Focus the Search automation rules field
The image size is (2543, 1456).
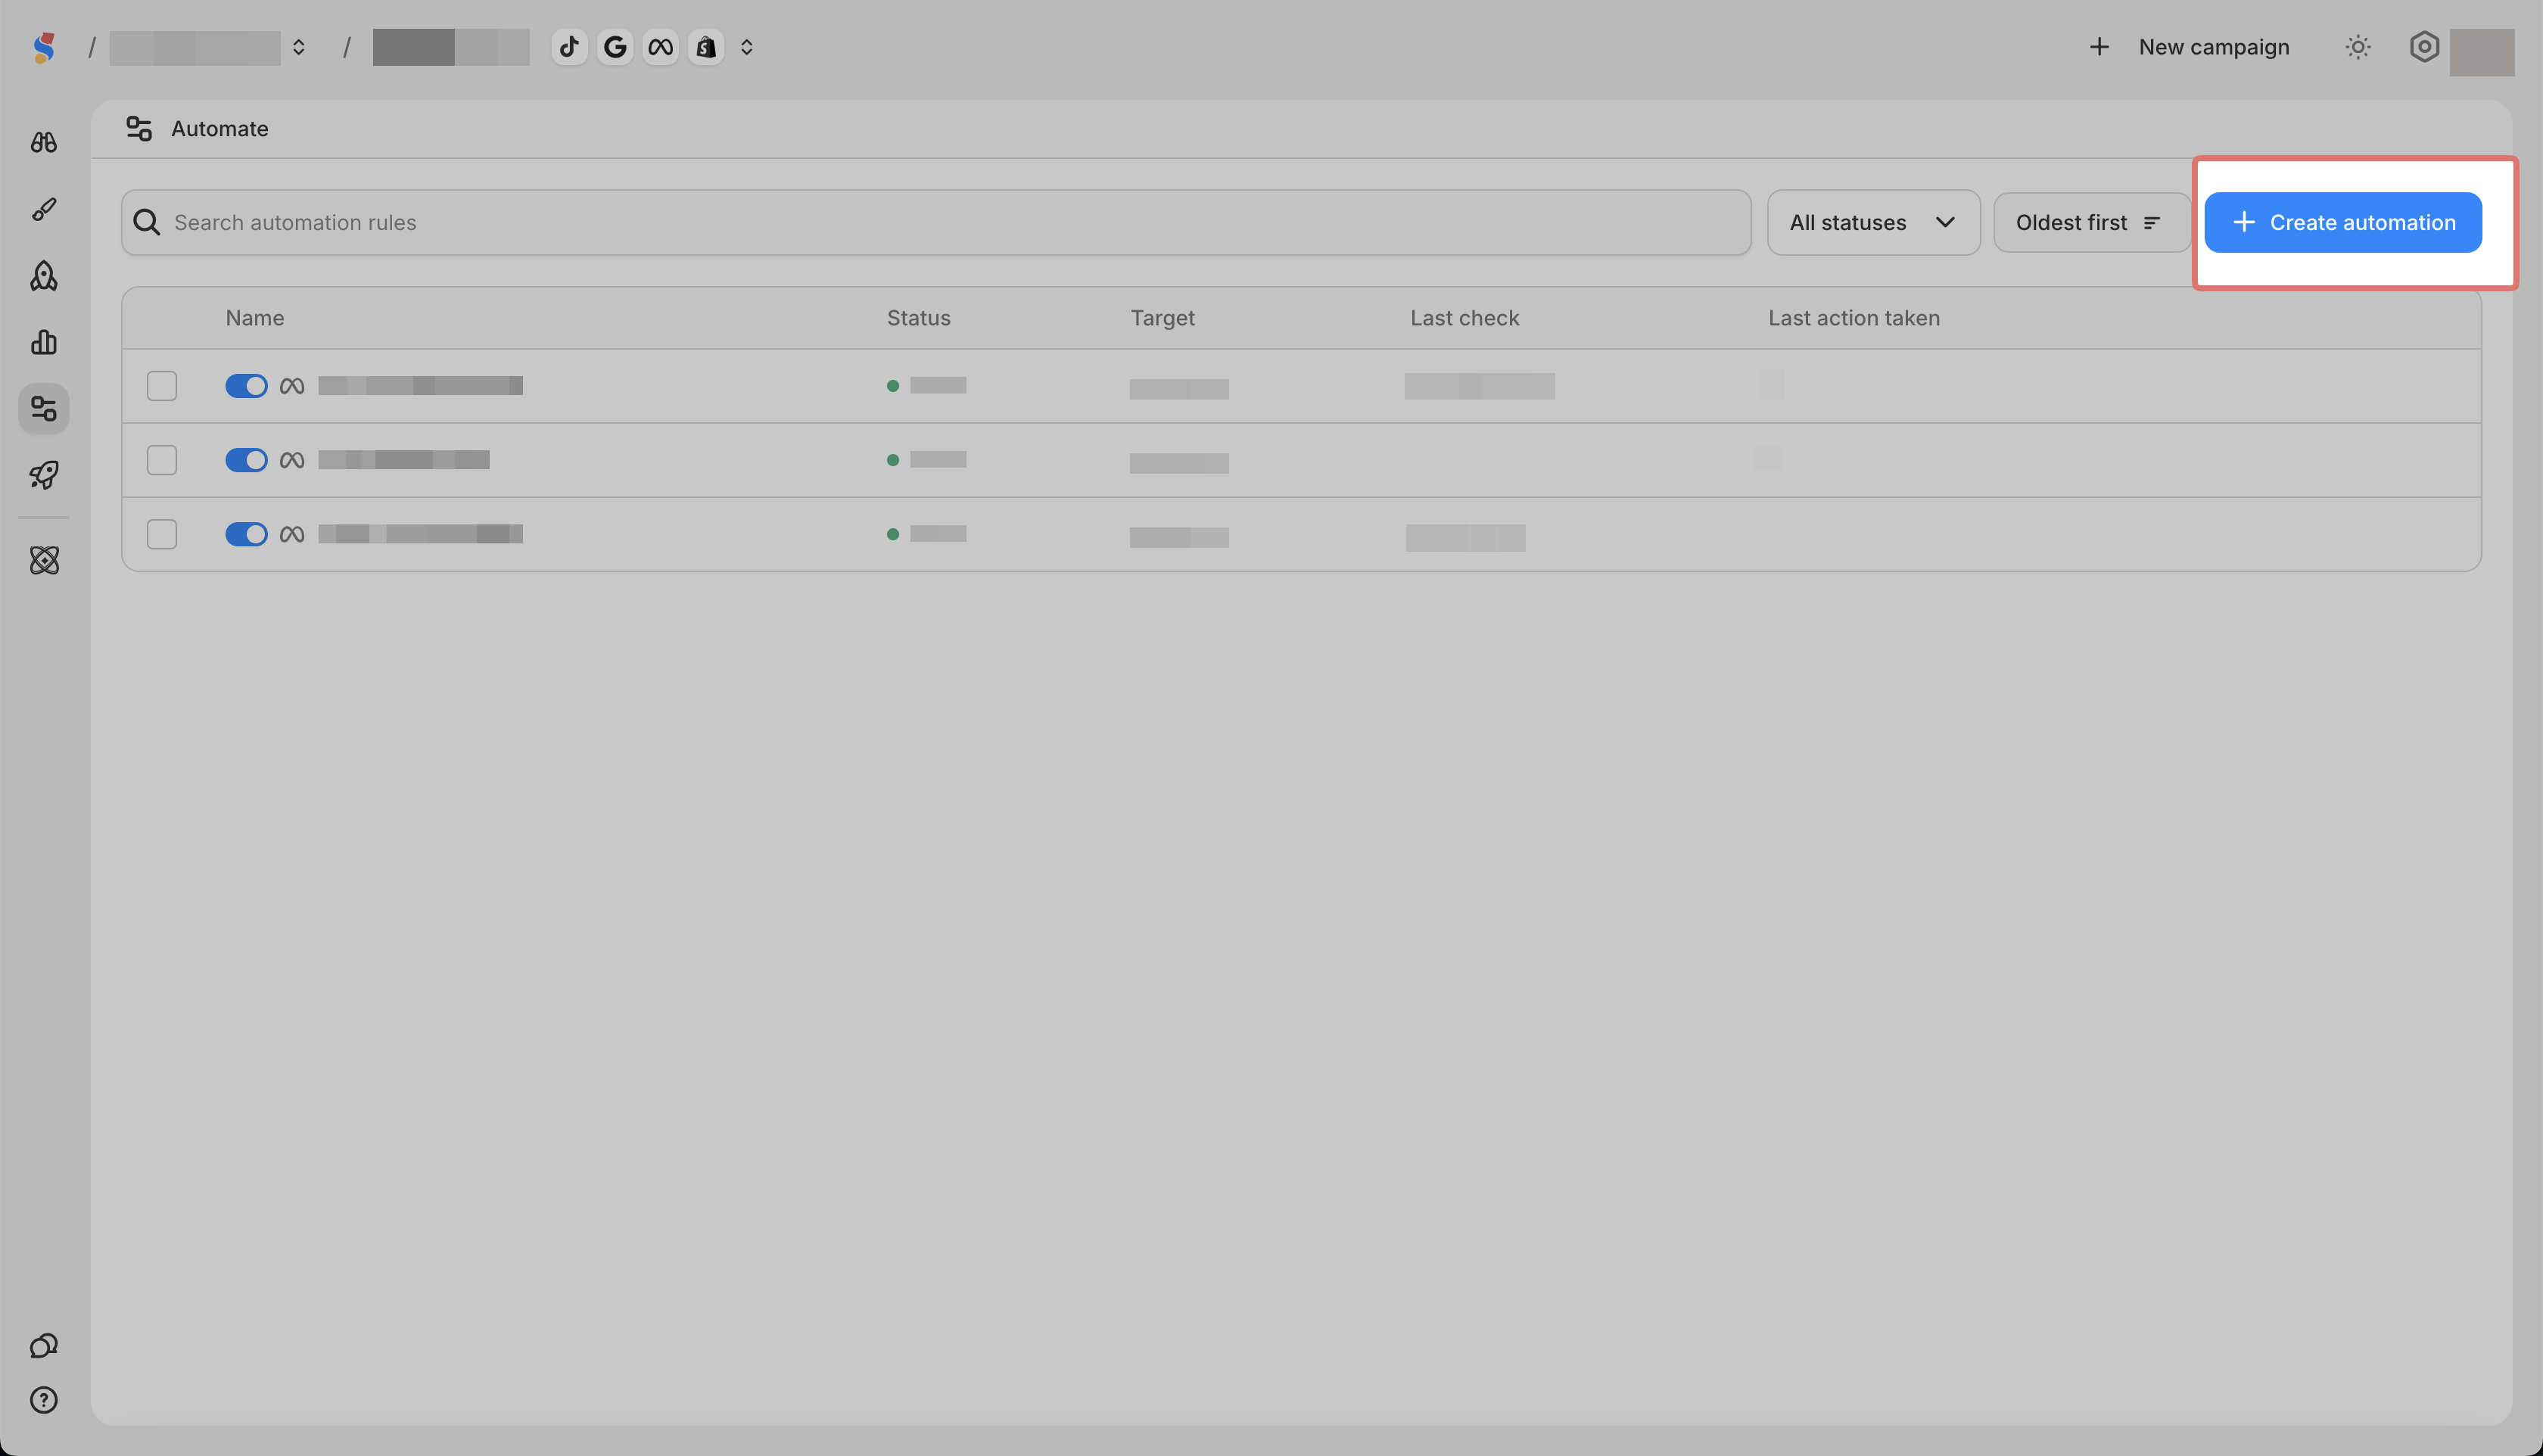point(935,222)
